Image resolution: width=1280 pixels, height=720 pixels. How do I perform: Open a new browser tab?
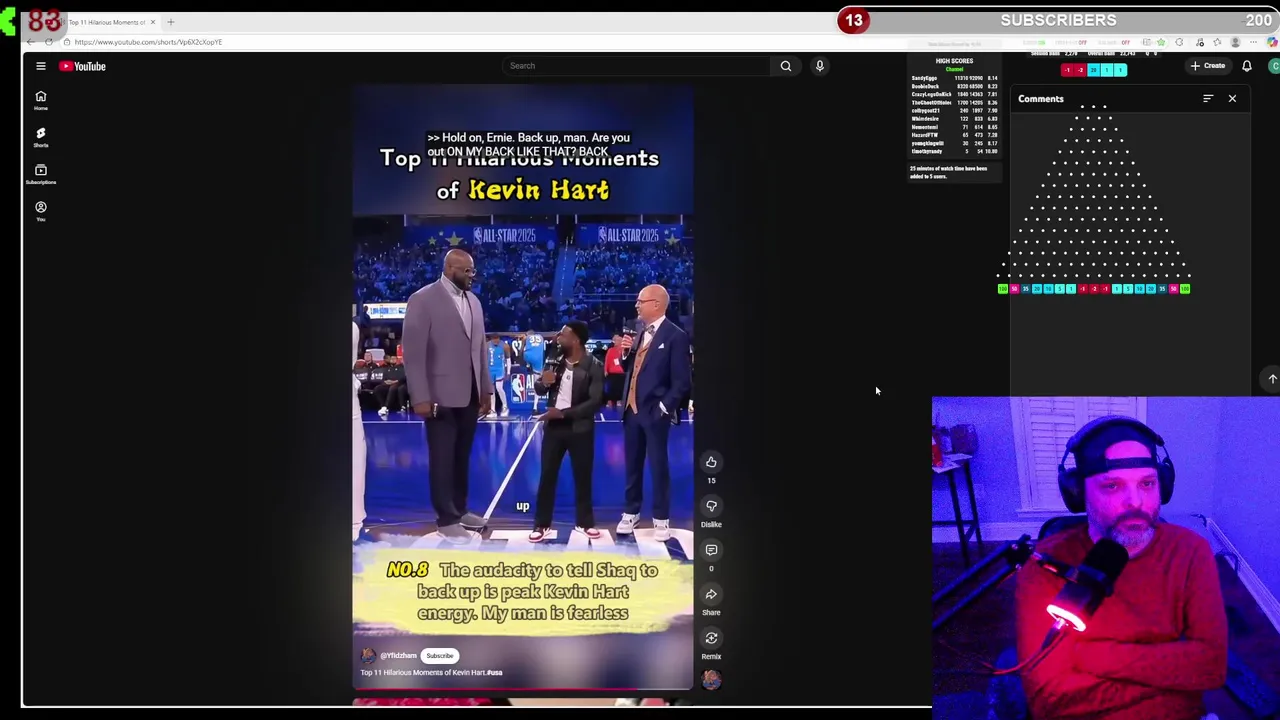tap(171, 22)
